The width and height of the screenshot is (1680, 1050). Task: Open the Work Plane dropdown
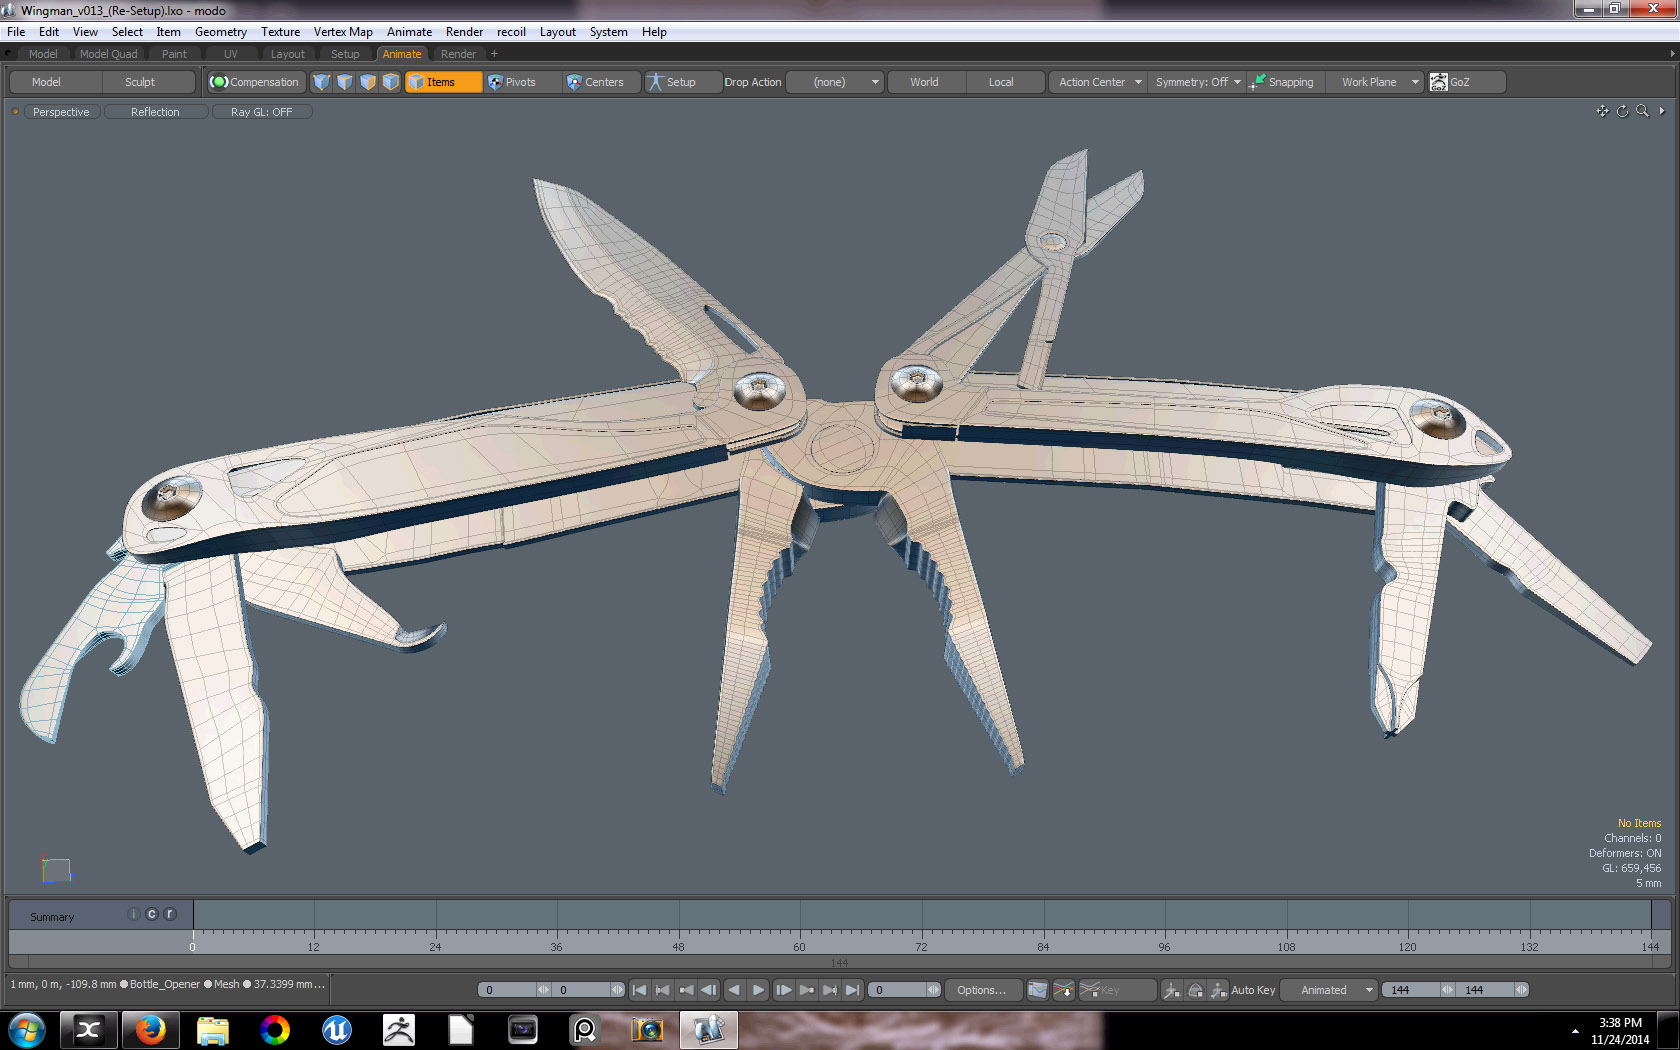pos(1376,82)
